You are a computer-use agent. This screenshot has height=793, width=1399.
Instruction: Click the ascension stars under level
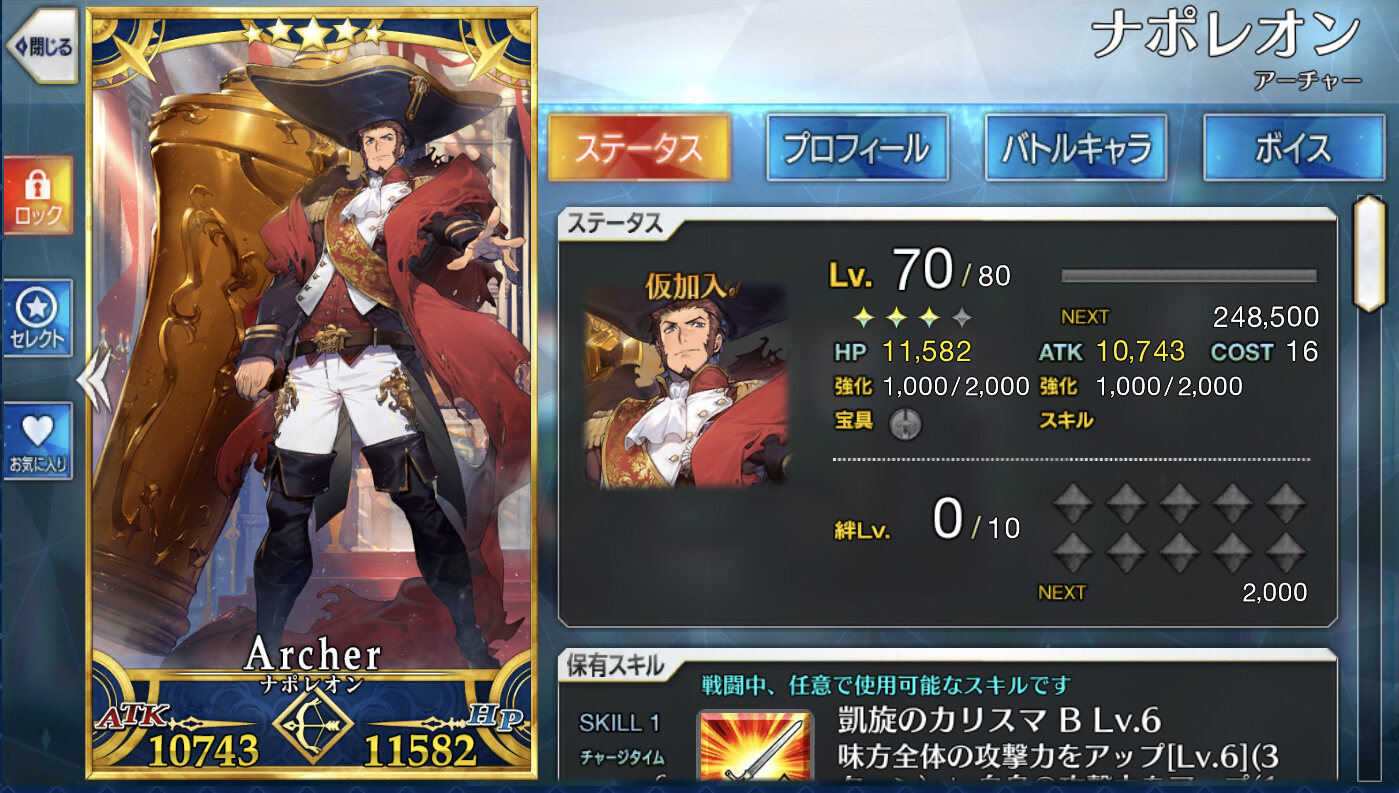[x=910, y=318]
